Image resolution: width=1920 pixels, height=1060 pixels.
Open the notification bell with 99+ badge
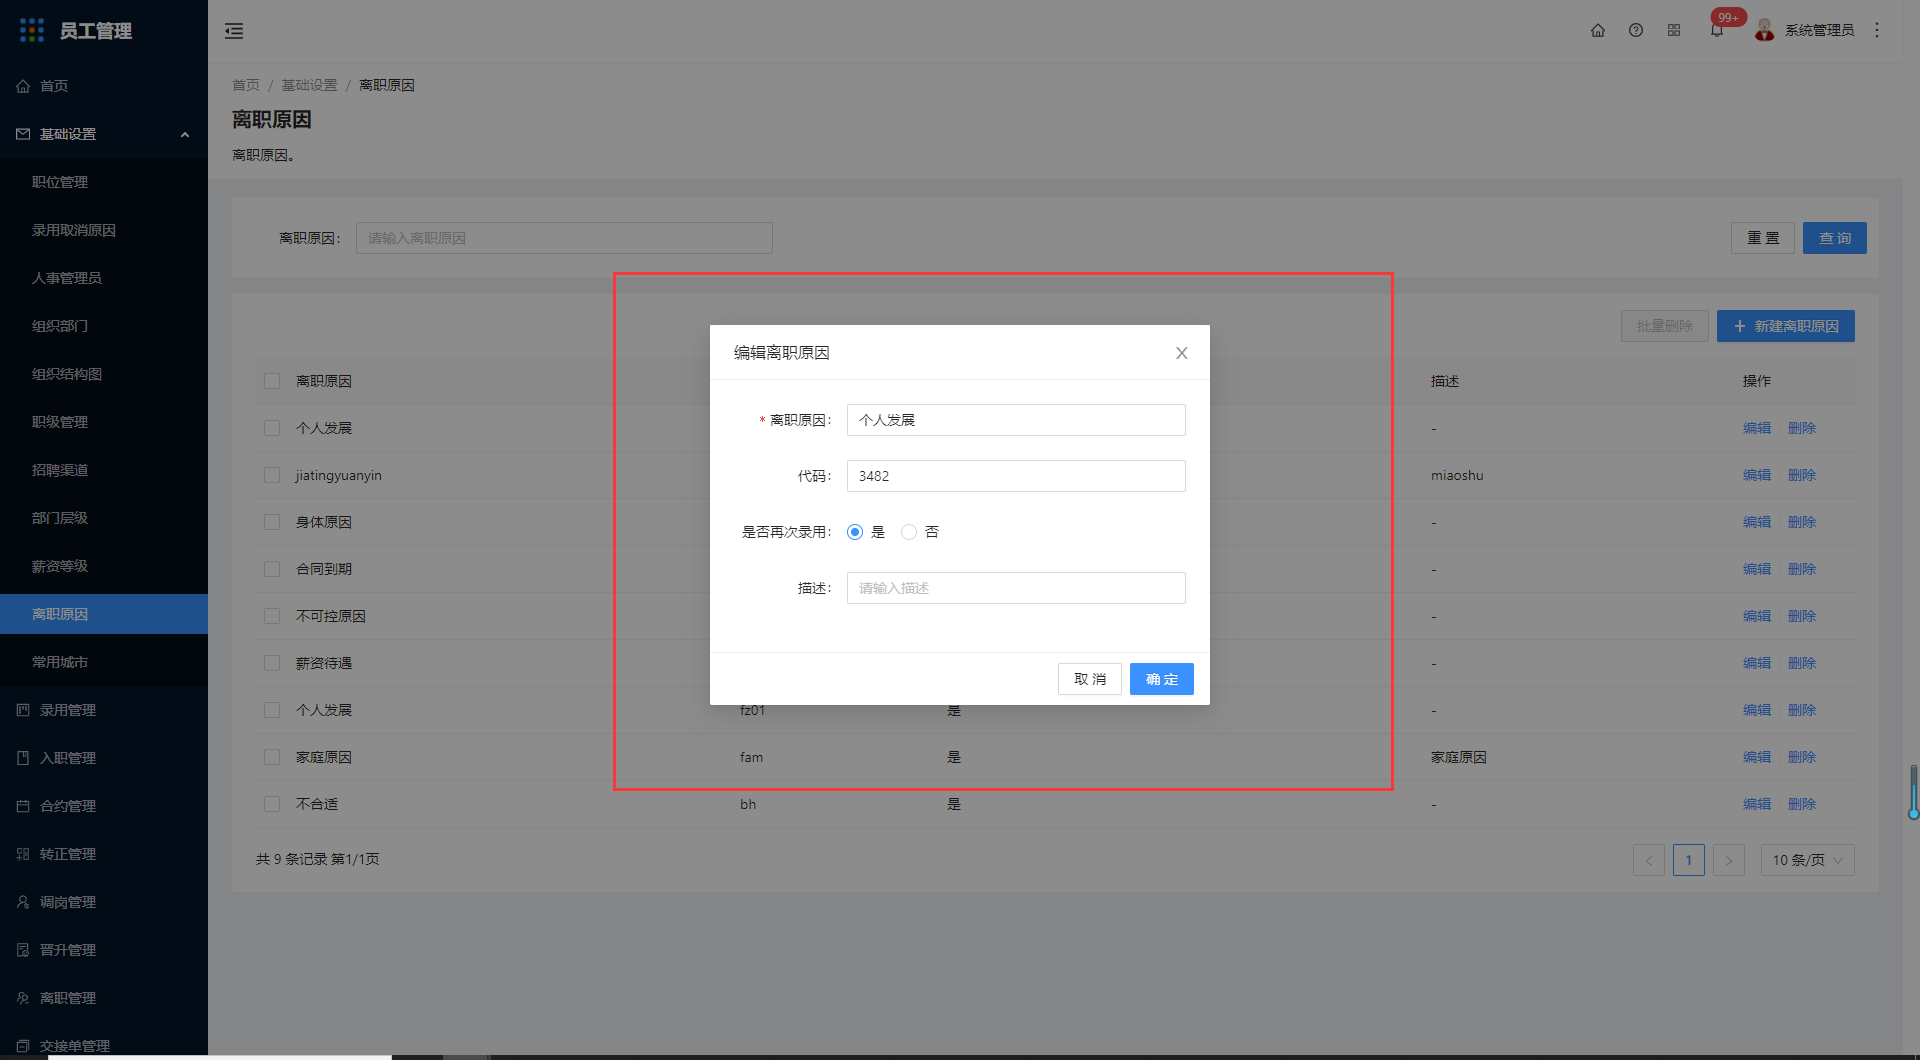click(x=1717, y=30)
